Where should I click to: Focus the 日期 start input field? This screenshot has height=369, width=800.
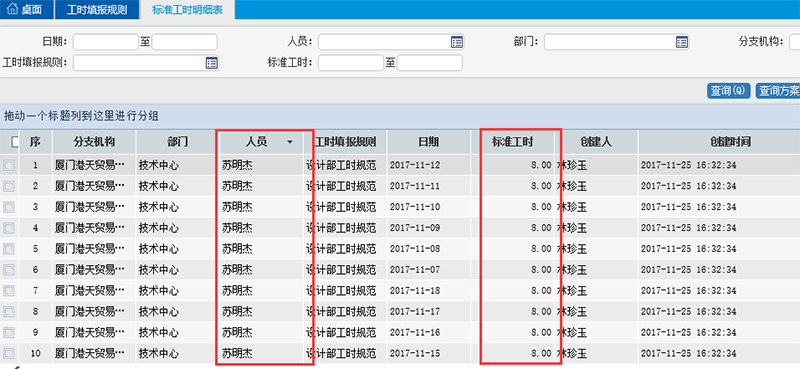106,42
